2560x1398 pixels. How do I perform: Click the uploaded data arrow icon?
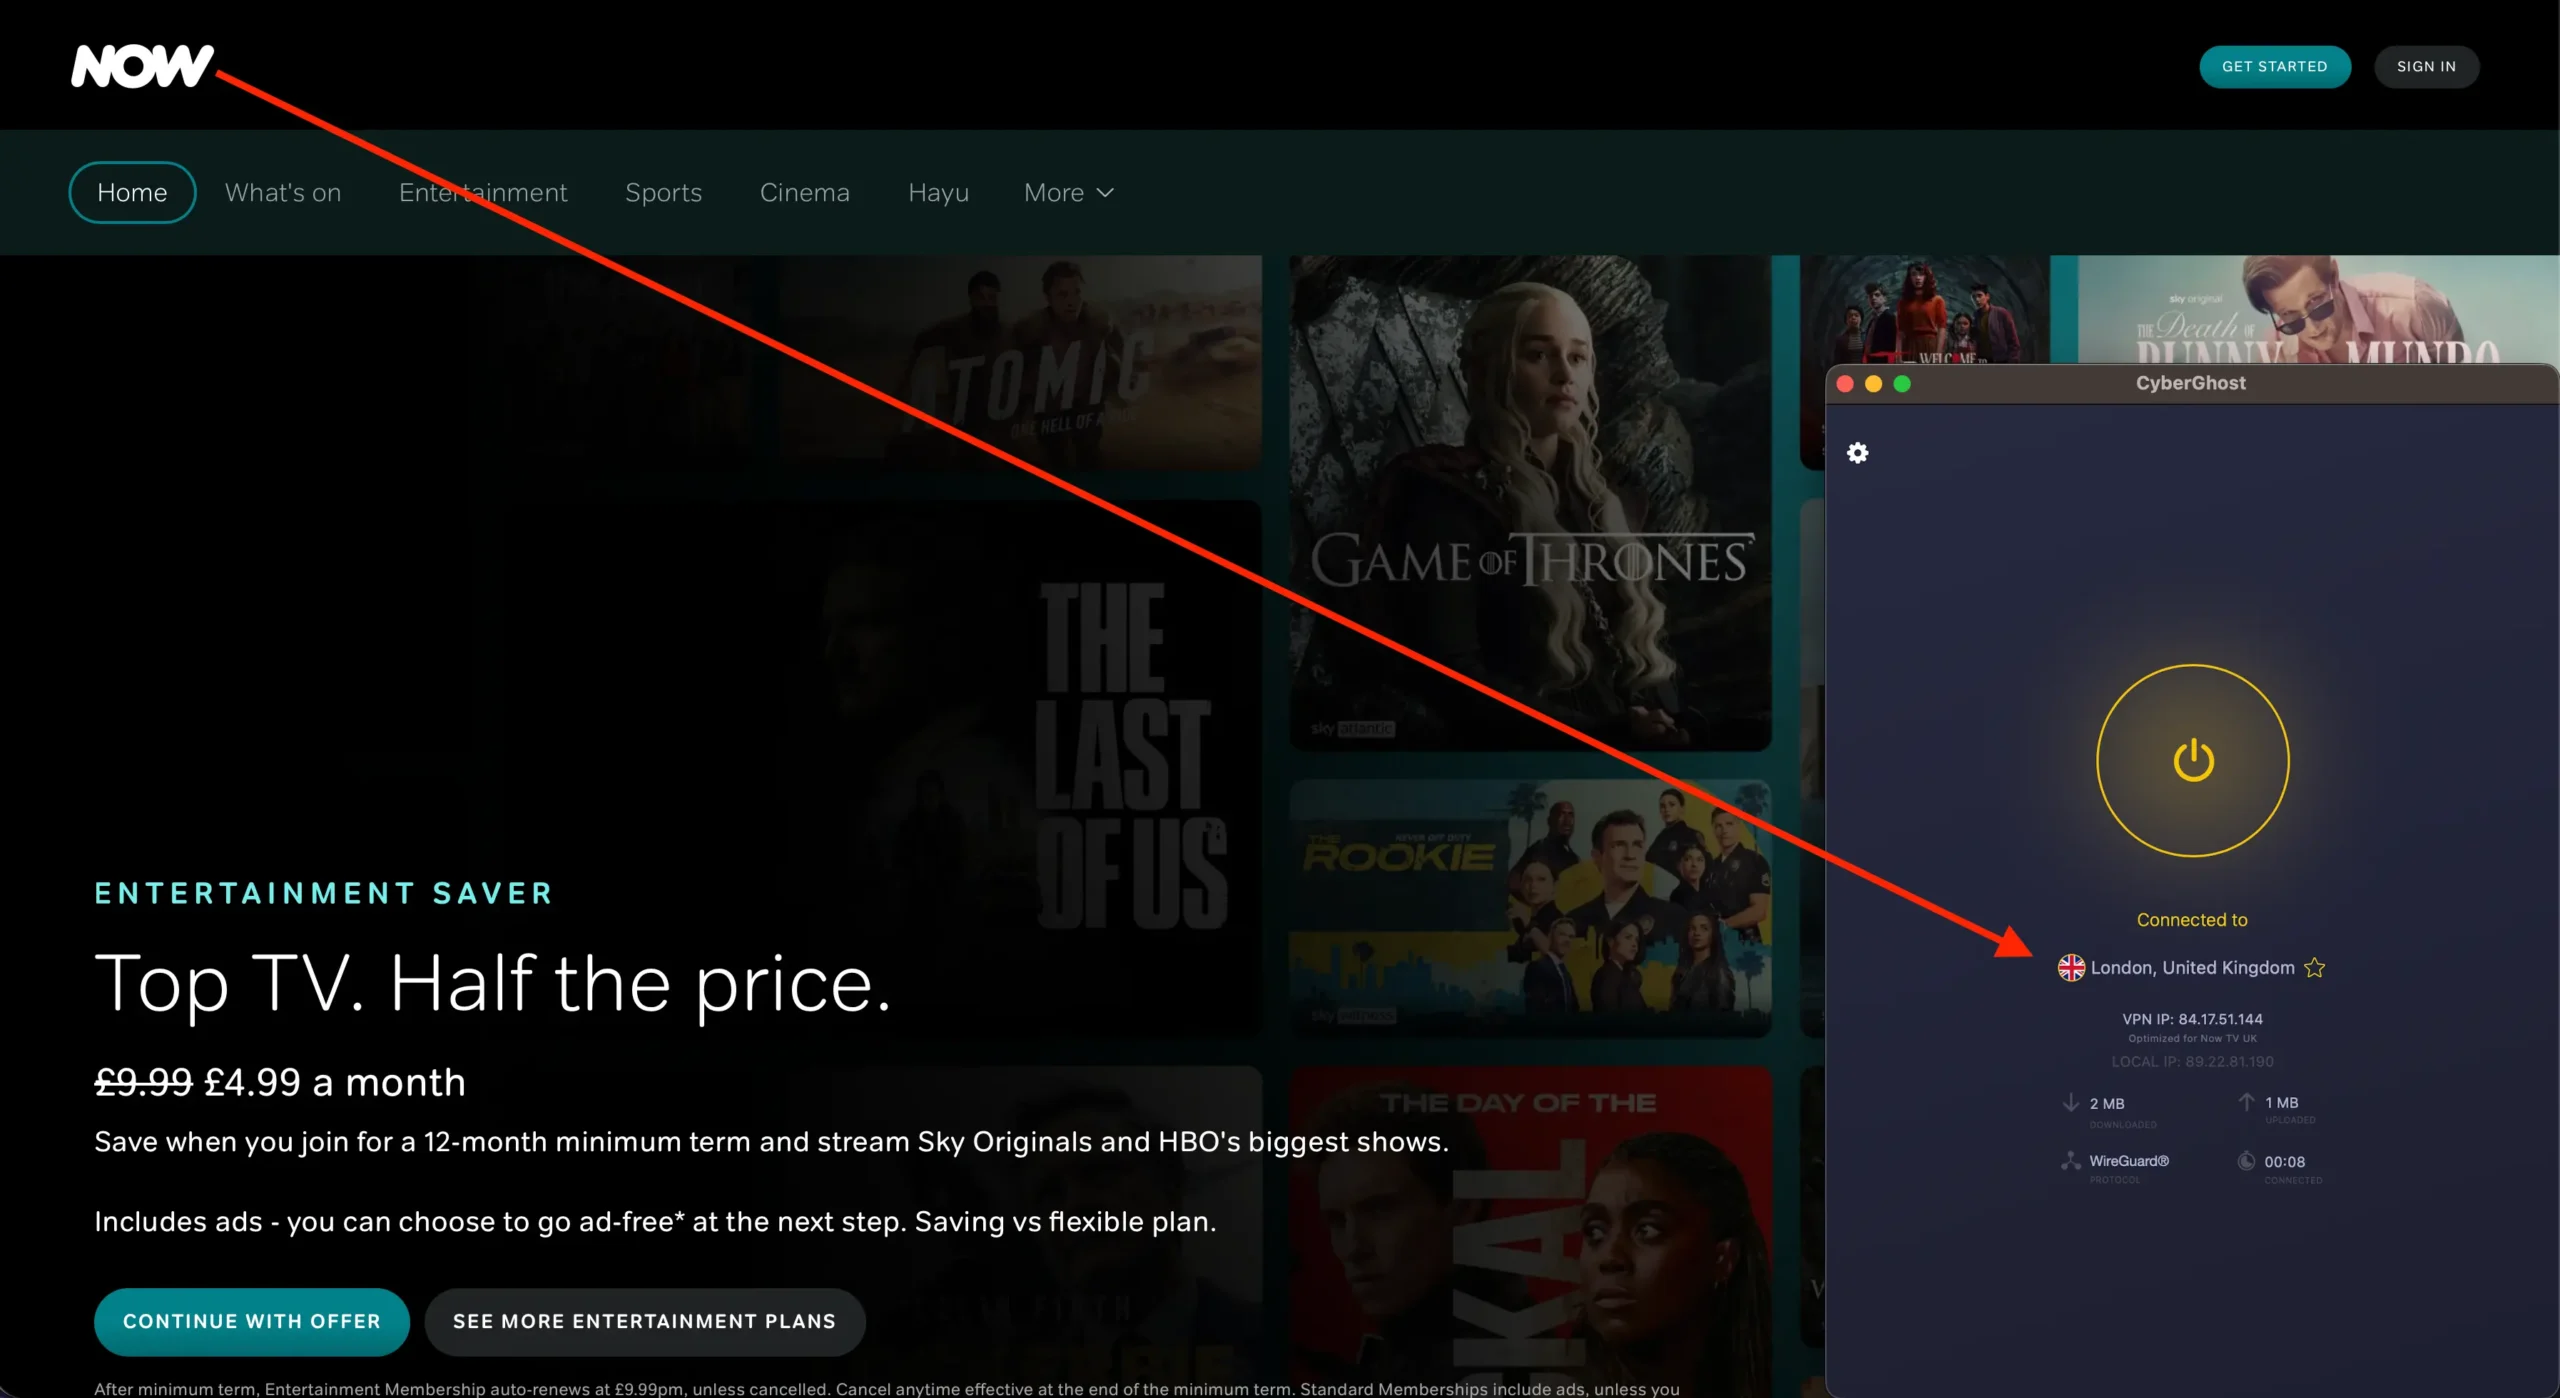coord(2246,1103)
